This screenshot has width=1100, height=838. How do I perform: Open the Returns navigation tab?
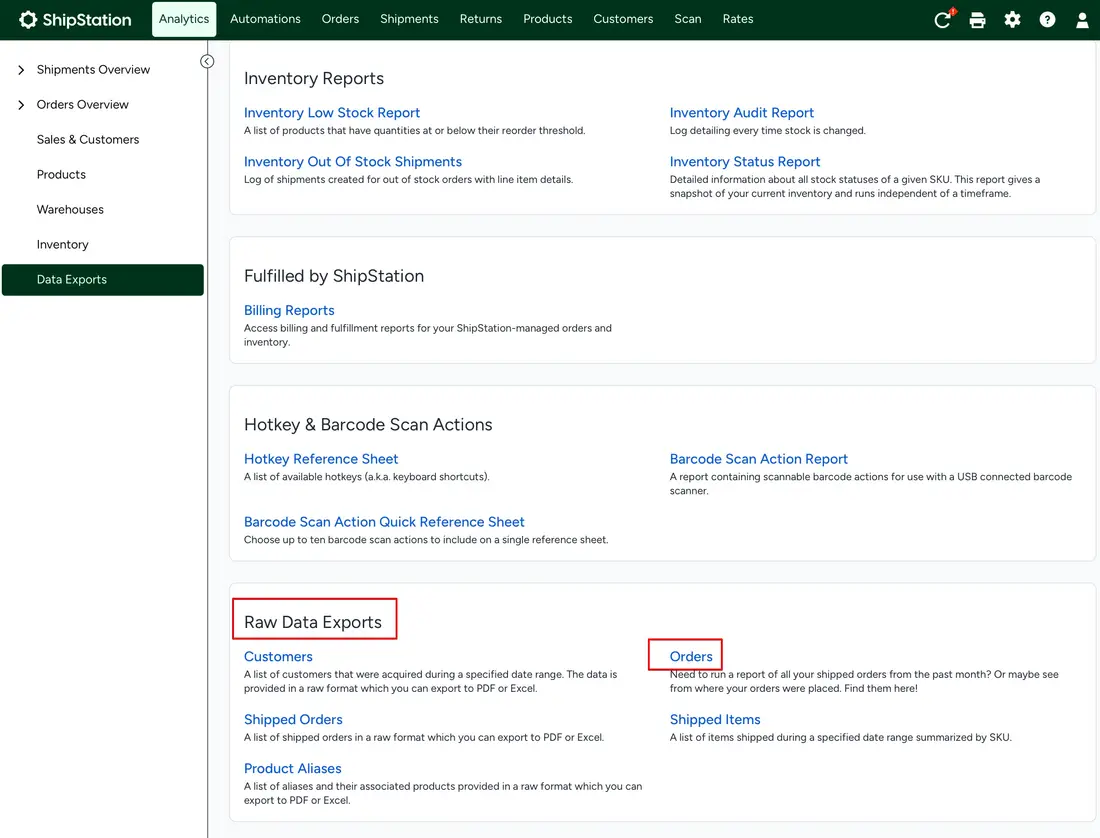point(481,19)
